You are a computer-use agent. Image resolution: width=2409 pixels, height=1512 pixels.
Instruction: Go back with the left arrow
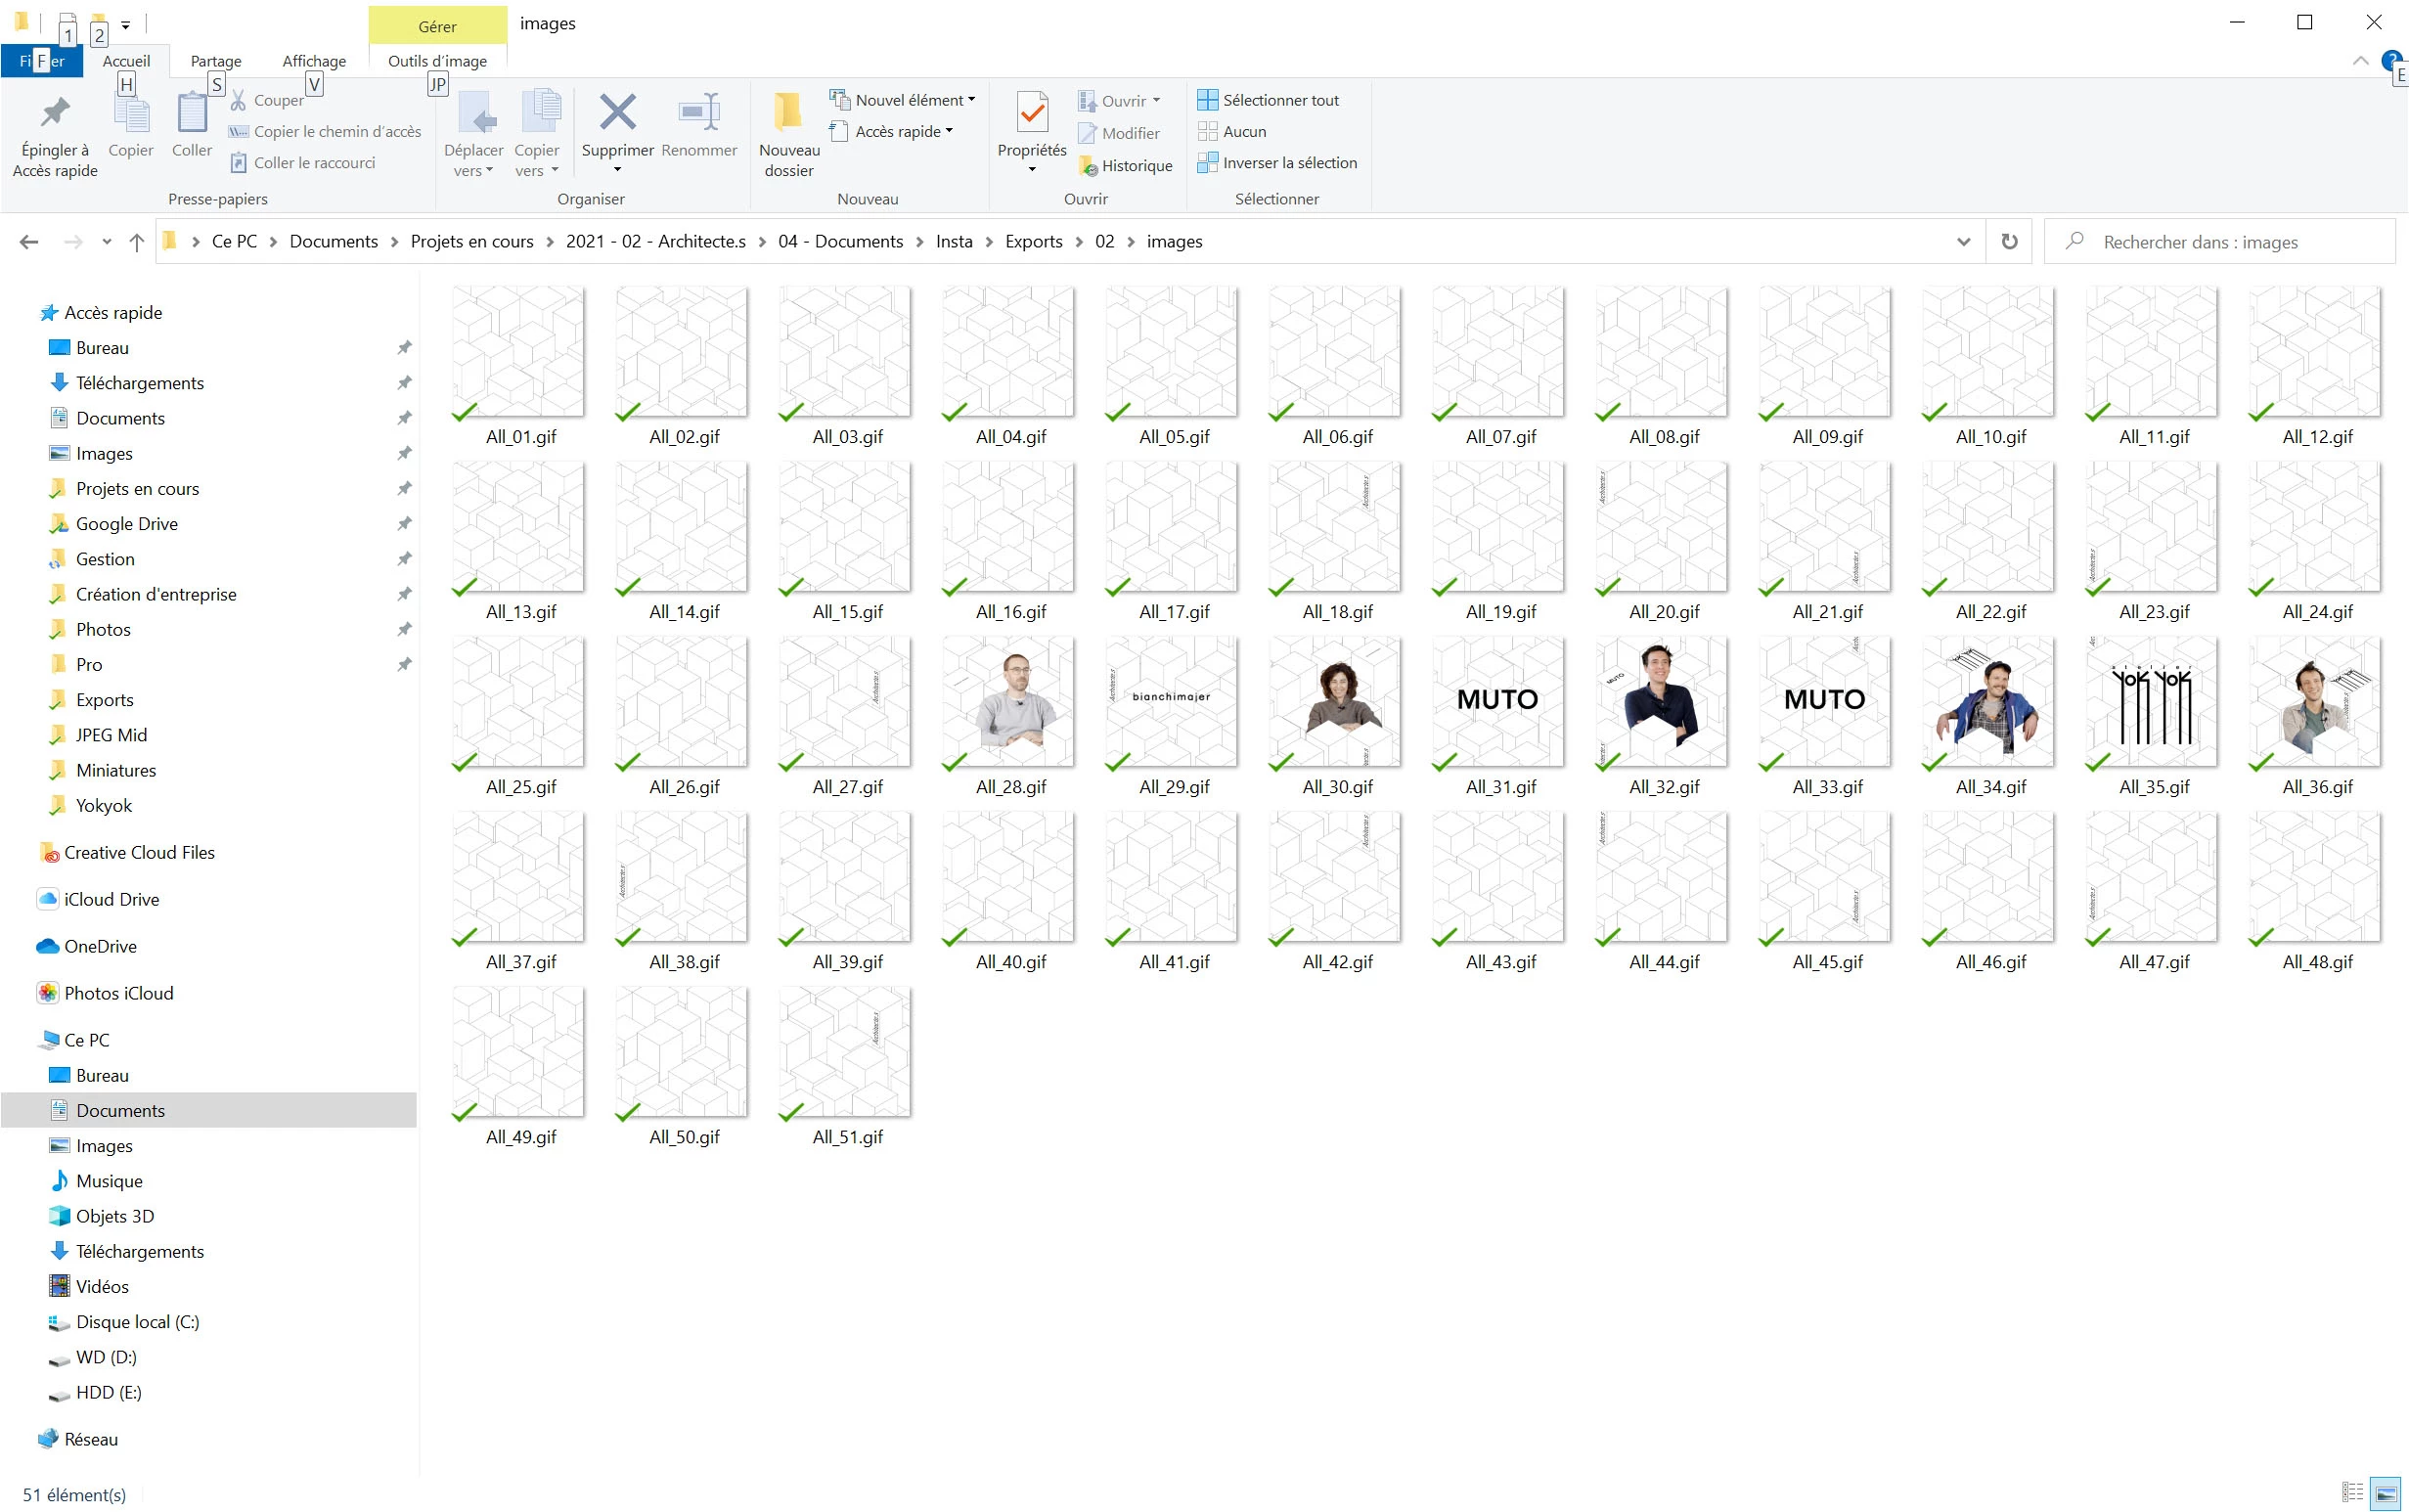[x=29, y=242]
